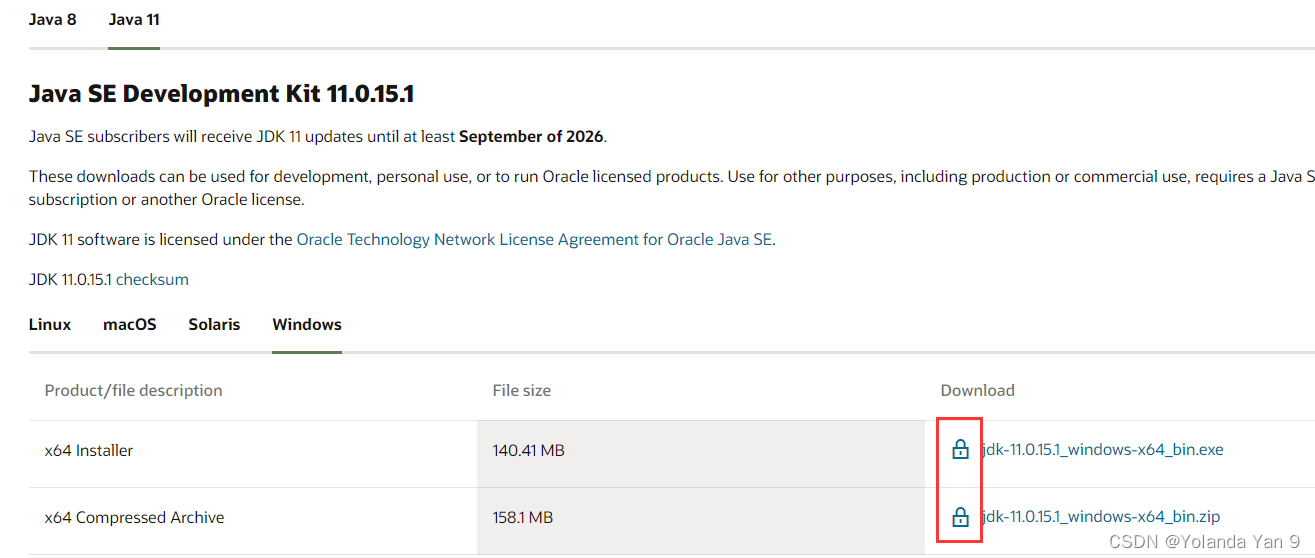
Task: Open the JDK 11.0.15.1 checksum link
Action: 152,280
